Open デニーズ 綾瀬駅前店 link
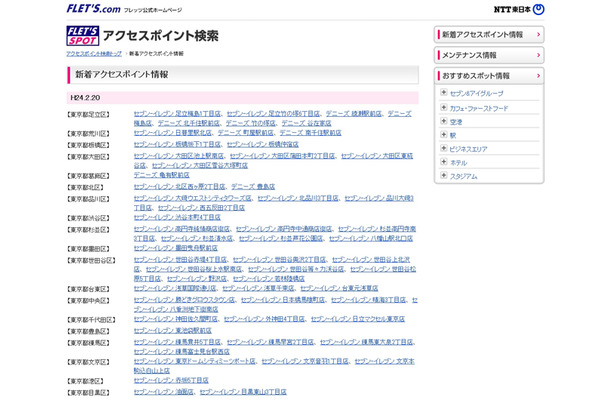 pos(353,114)
